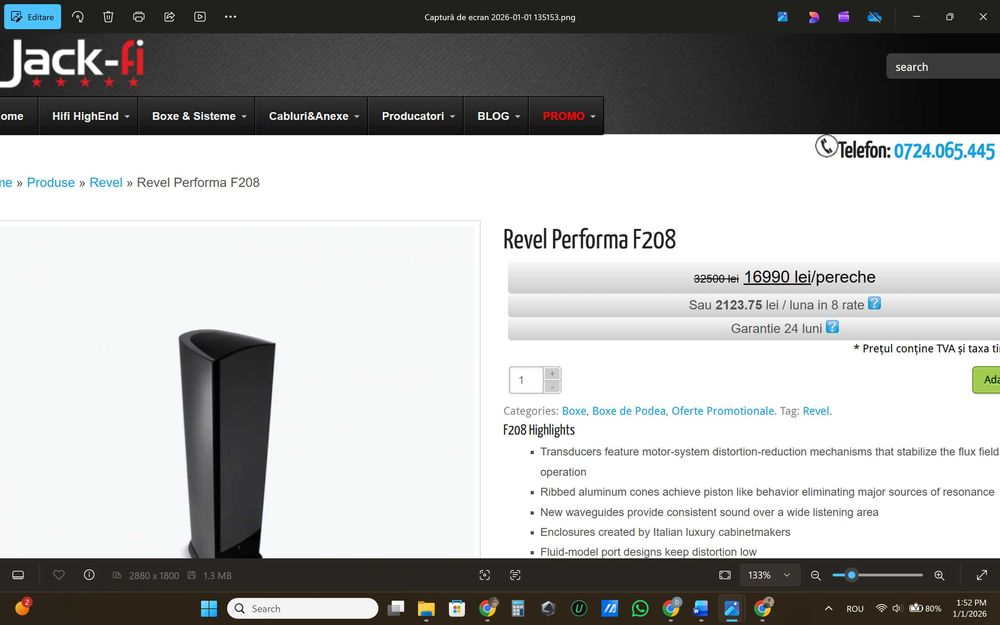Screen dimensions: 1000x625
Task: Click the 0724.065.445 phone number
Action: tap(944, 151)
